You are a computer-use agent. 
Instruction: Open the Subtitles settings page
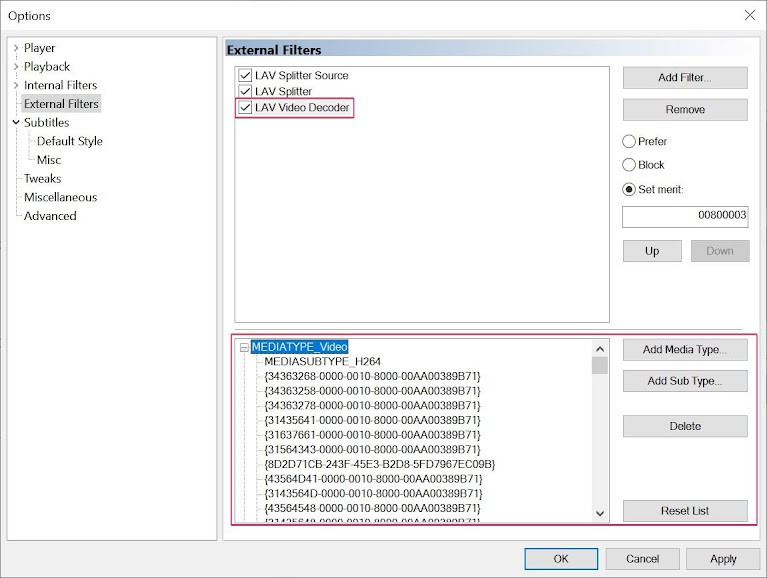pyautogui.click(x=46, y=122)
